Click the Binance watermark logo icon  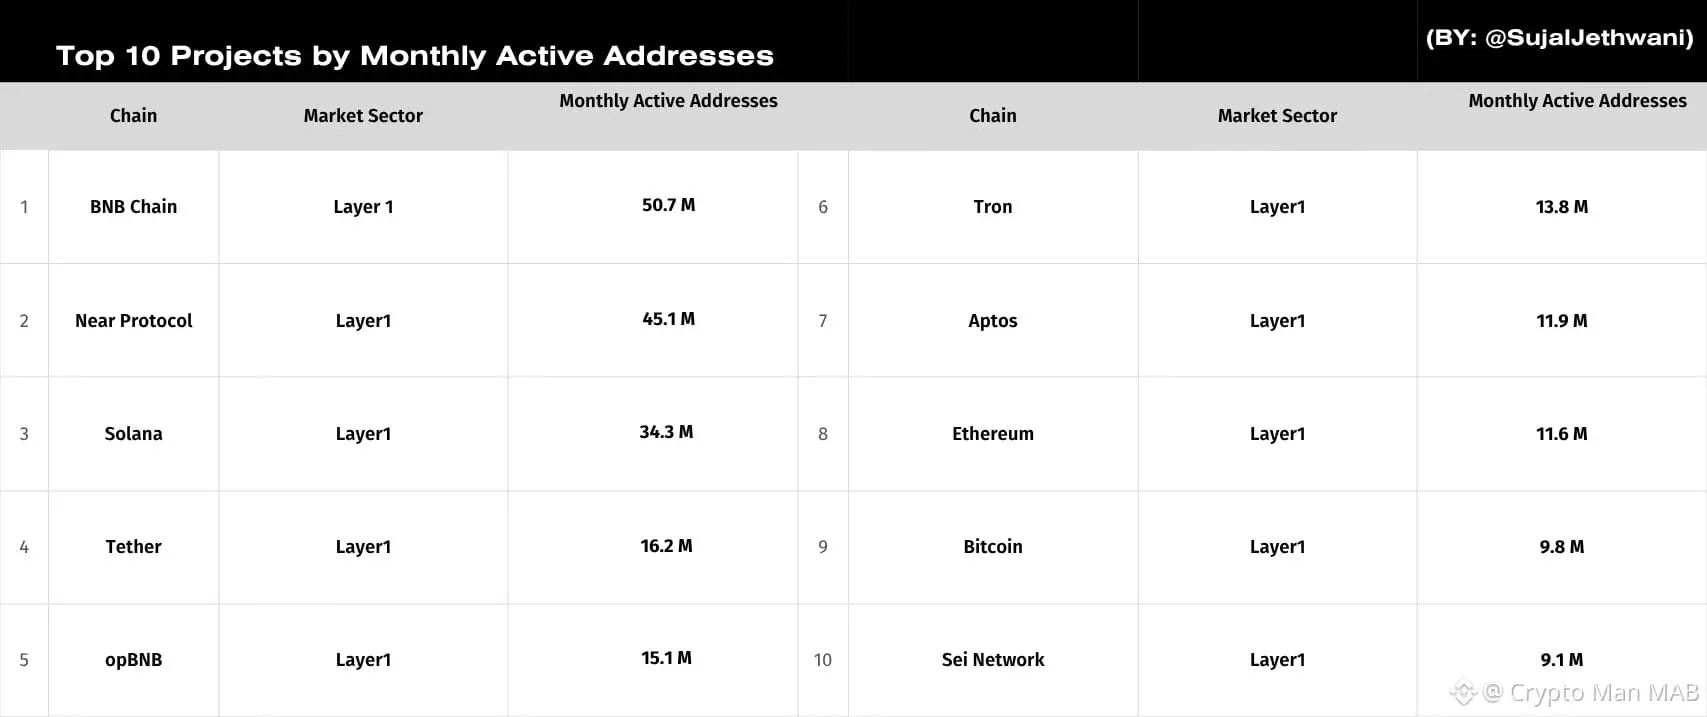pyautogui.click(x=1464, y=692)
